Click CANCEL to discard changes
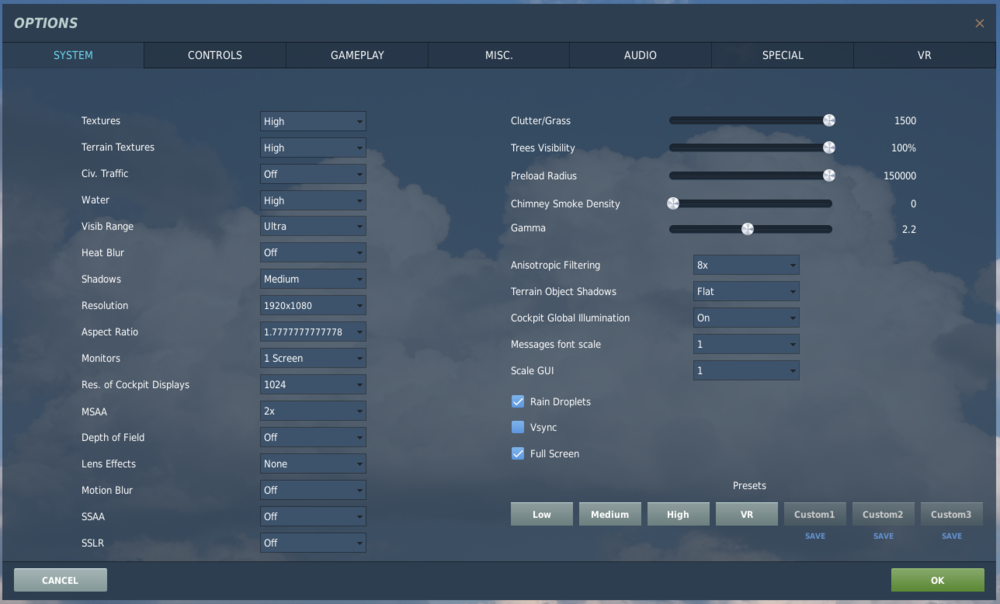Screen dimensions: 1000x604 (59, 579)
